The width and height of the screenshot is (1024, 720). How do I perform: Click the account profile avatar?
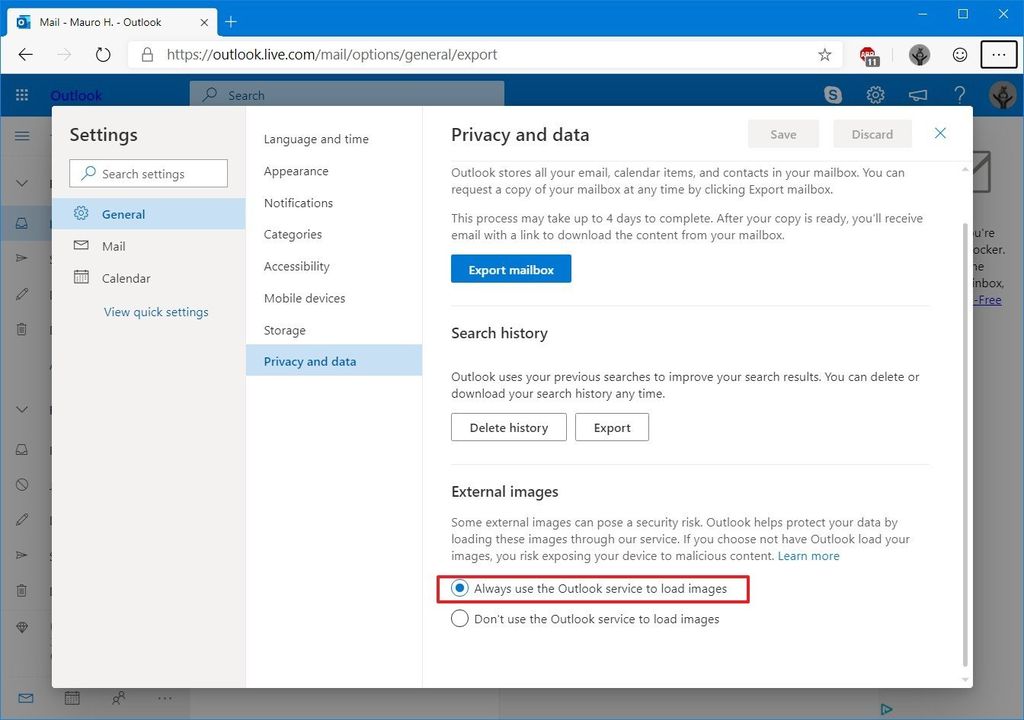[1001, 95]
